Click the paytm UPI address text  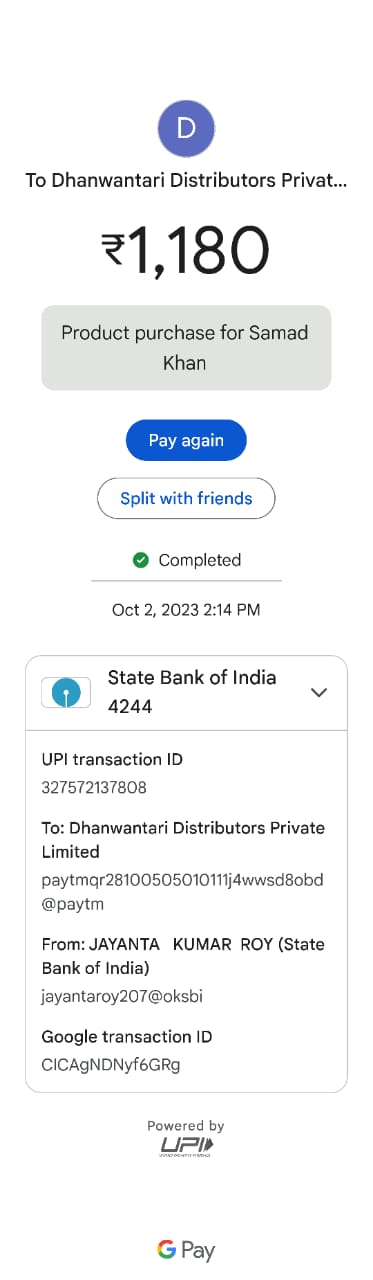click(x=183, y=892)
